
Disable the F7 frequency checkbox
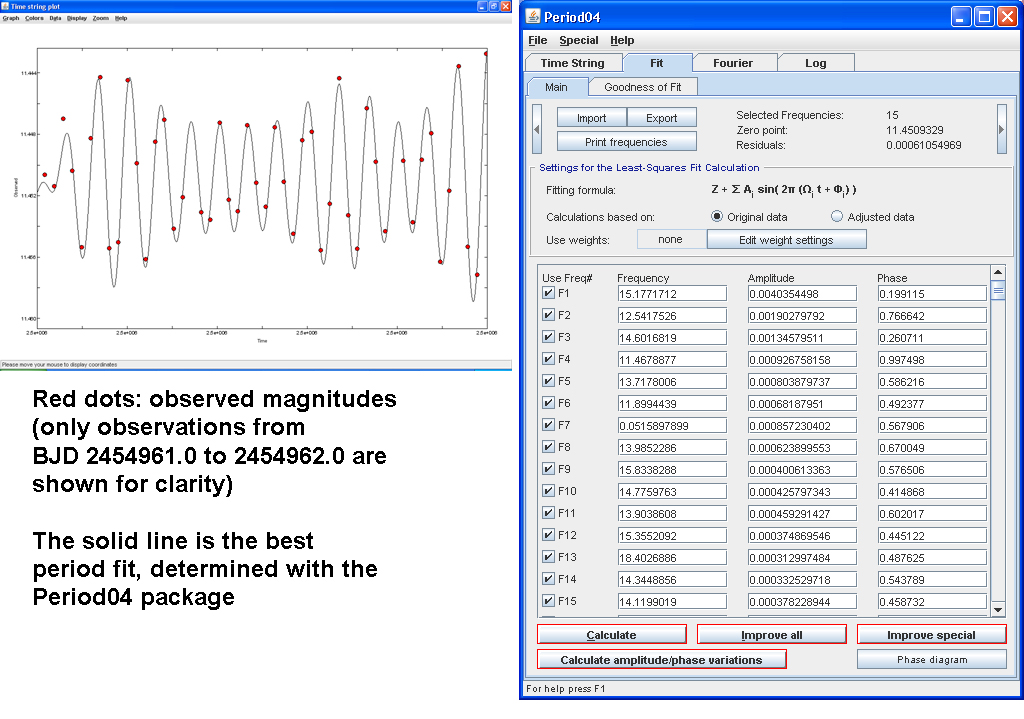click(x=549, y=425)
